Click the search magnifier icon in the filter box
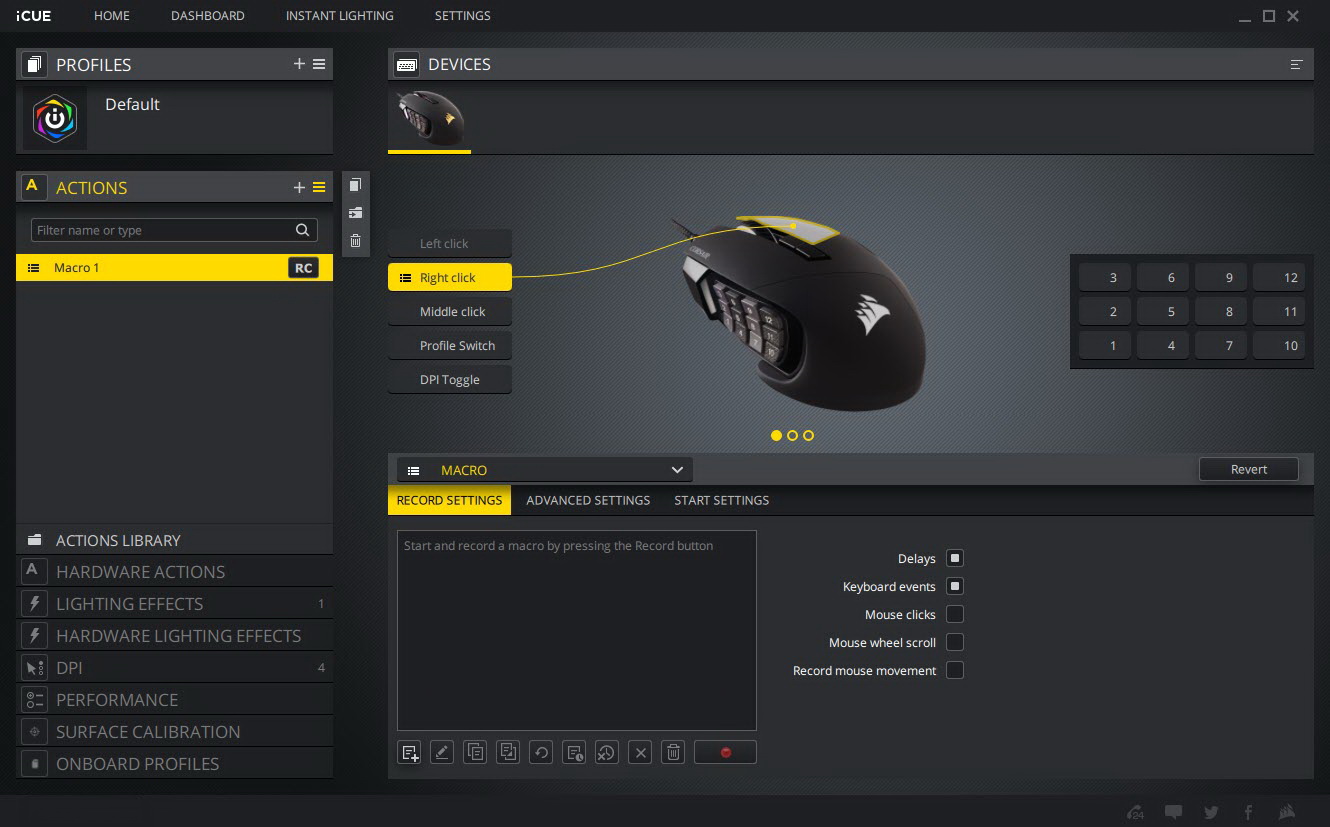The width and height of the screenshot is (1330, 827). pyautogui.click(x=302, y=230)
